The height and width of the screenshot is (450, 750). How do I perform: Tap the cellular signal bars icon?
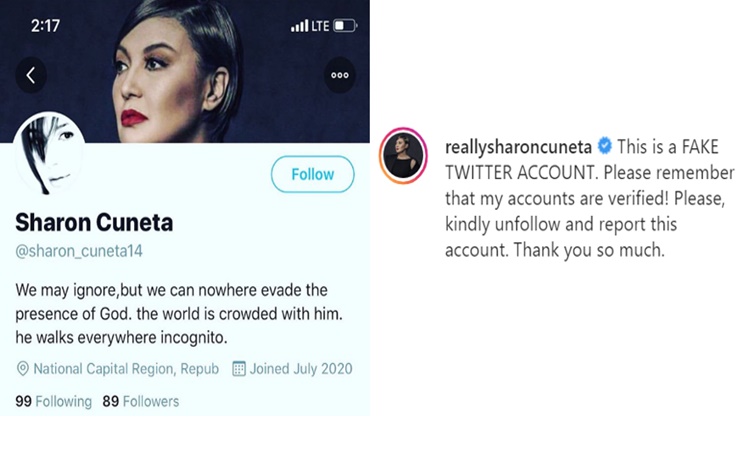coord(299,25)
